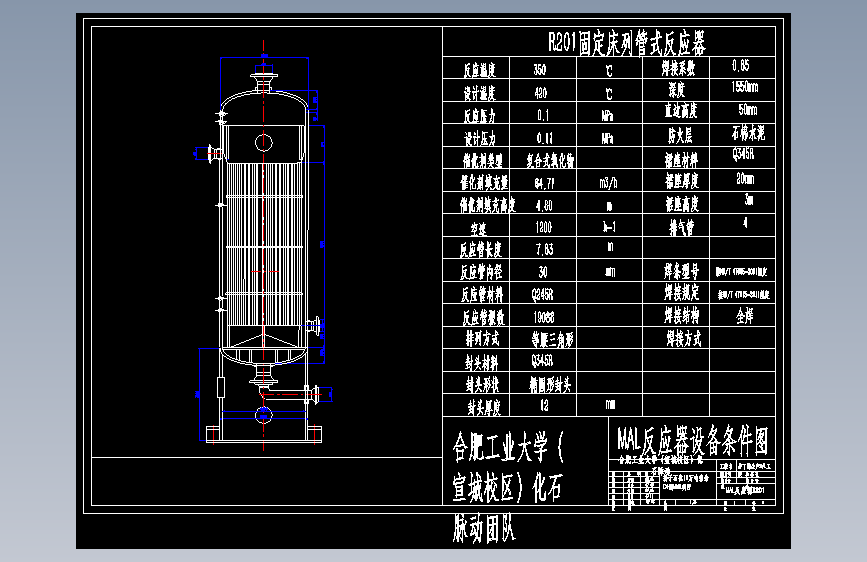867x562 pixels.
Task: Select the weld structure value 全焊
Action: click(744, 316)
